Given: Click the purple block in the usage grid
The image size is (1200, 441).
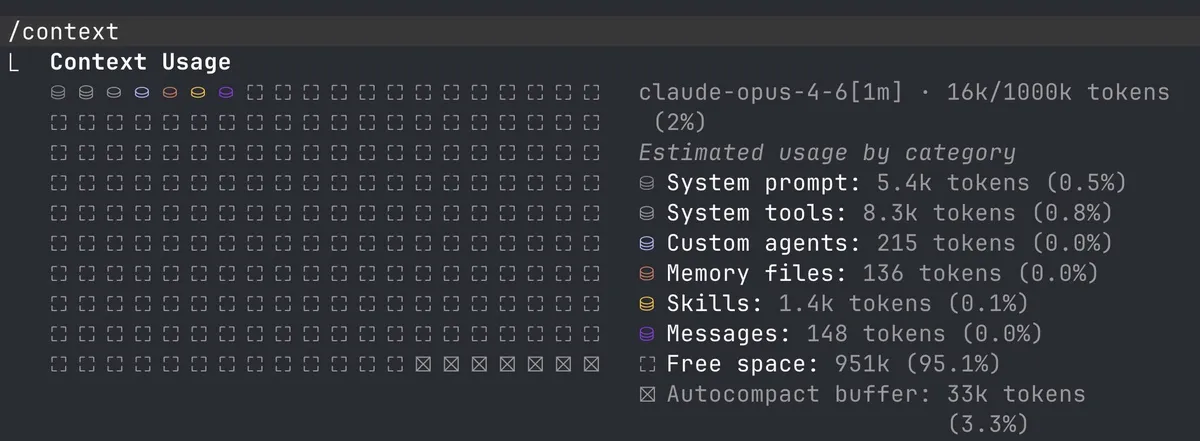Looking at the screenshot, I should point(226,93).
